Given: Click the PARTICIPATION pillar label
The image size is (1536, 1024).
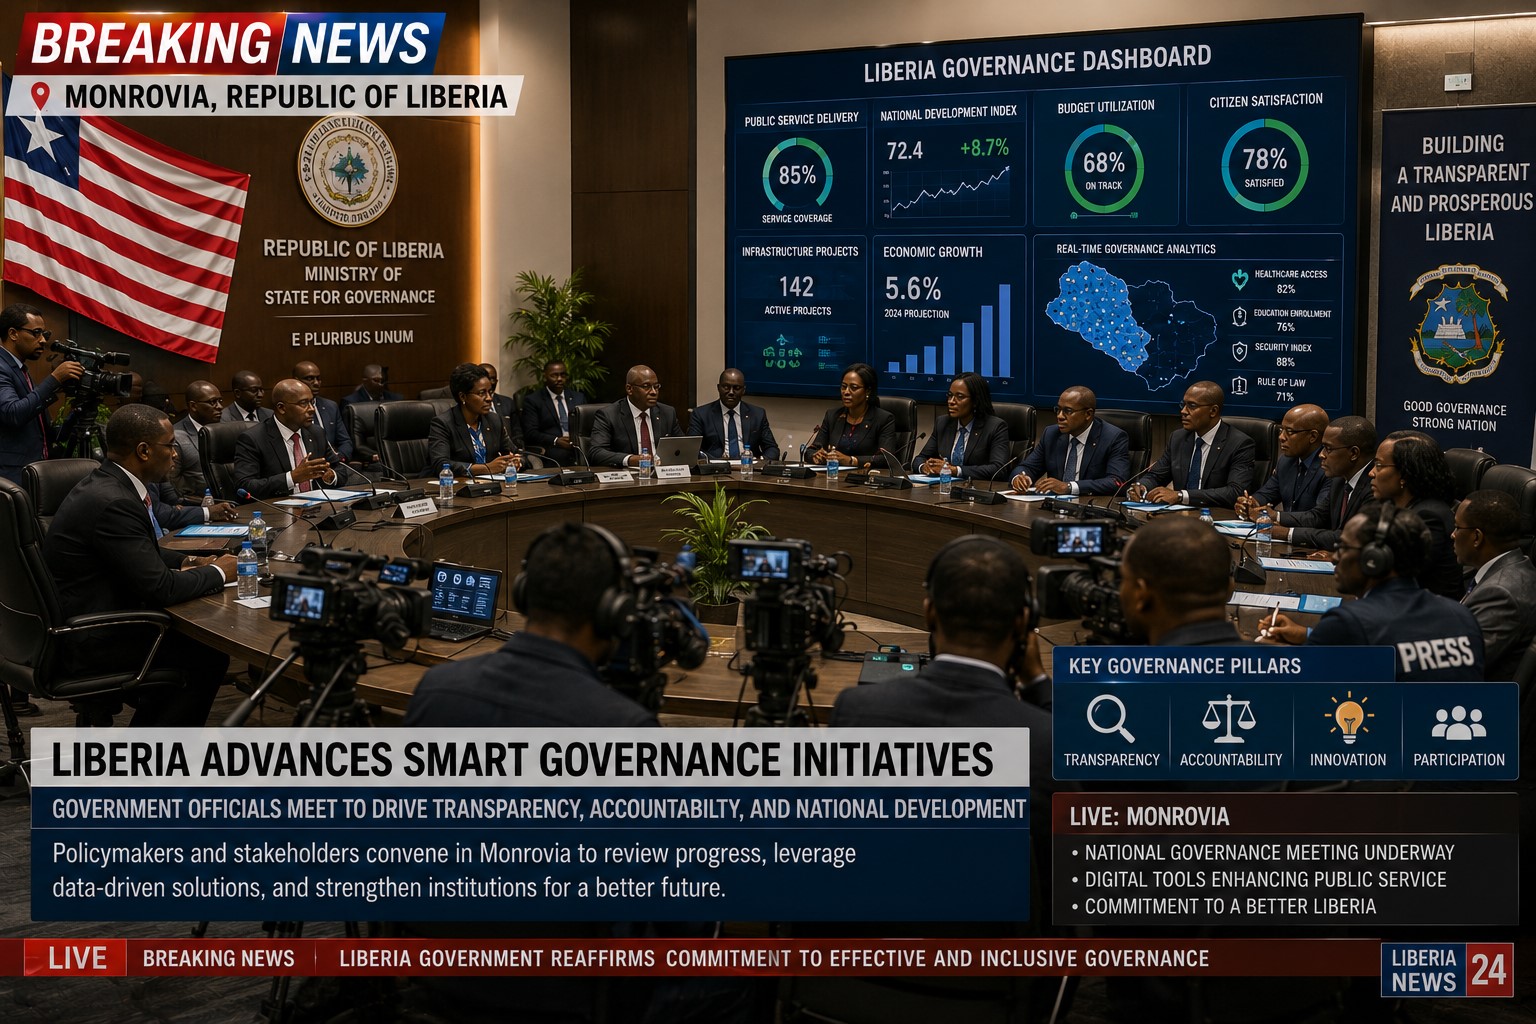Looking at the screenshot, I should coord(1459,760).
